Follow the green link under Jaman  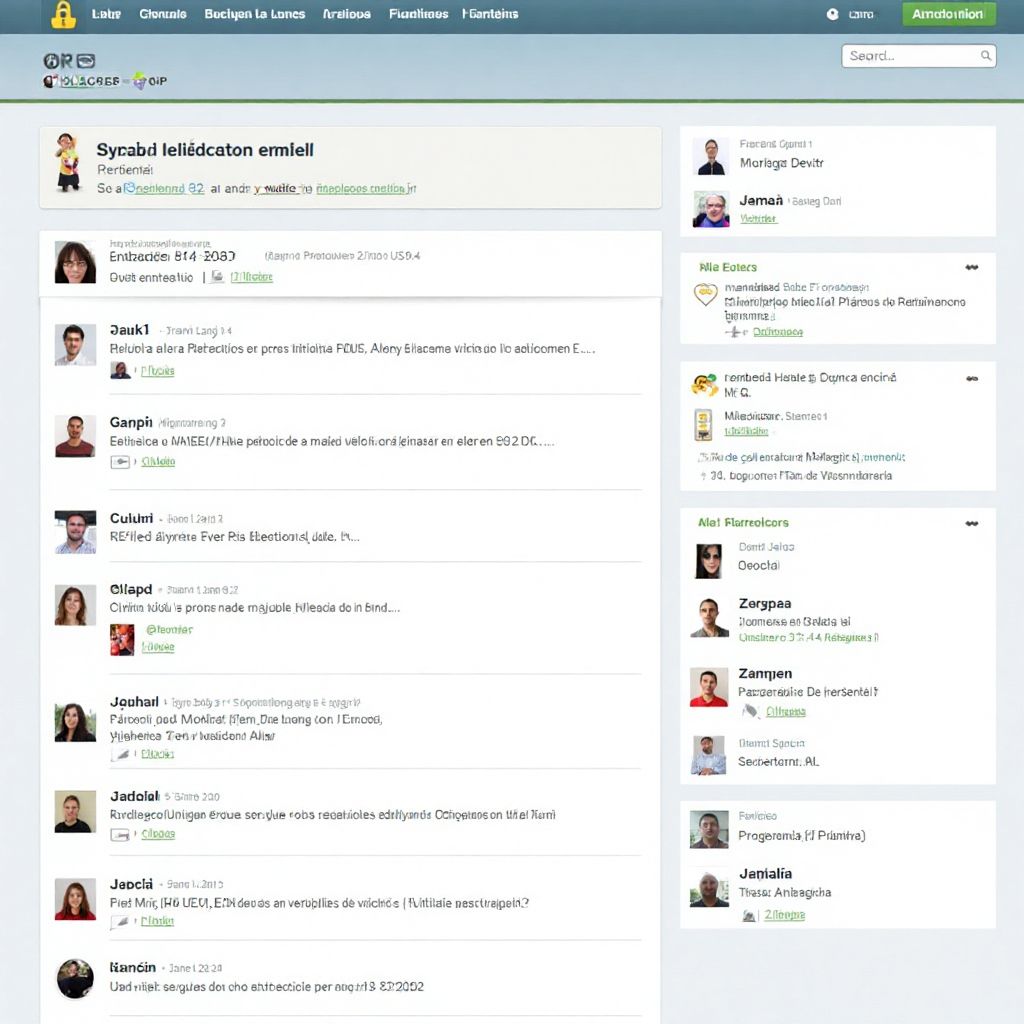pyautogui.click(x=759, y=218)
